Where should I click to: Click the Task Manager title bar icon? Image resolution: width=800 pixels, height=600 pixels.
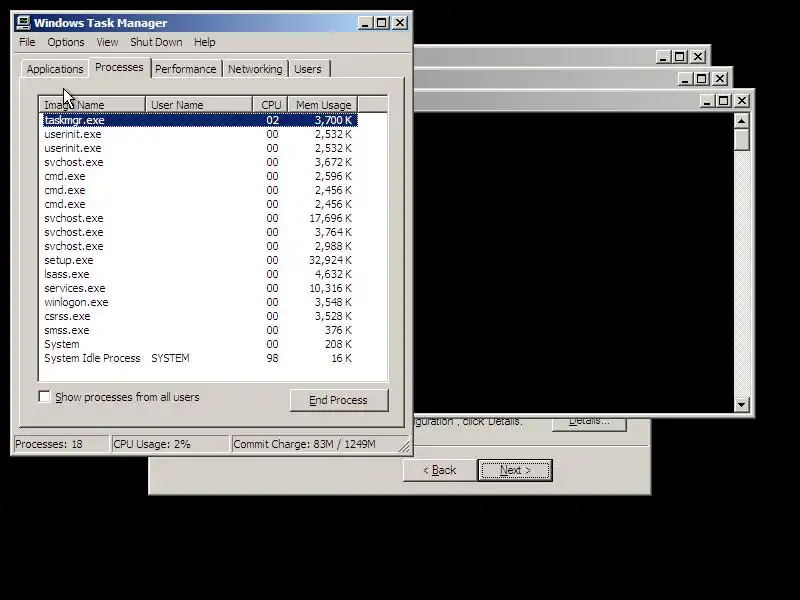click(23, 22)
